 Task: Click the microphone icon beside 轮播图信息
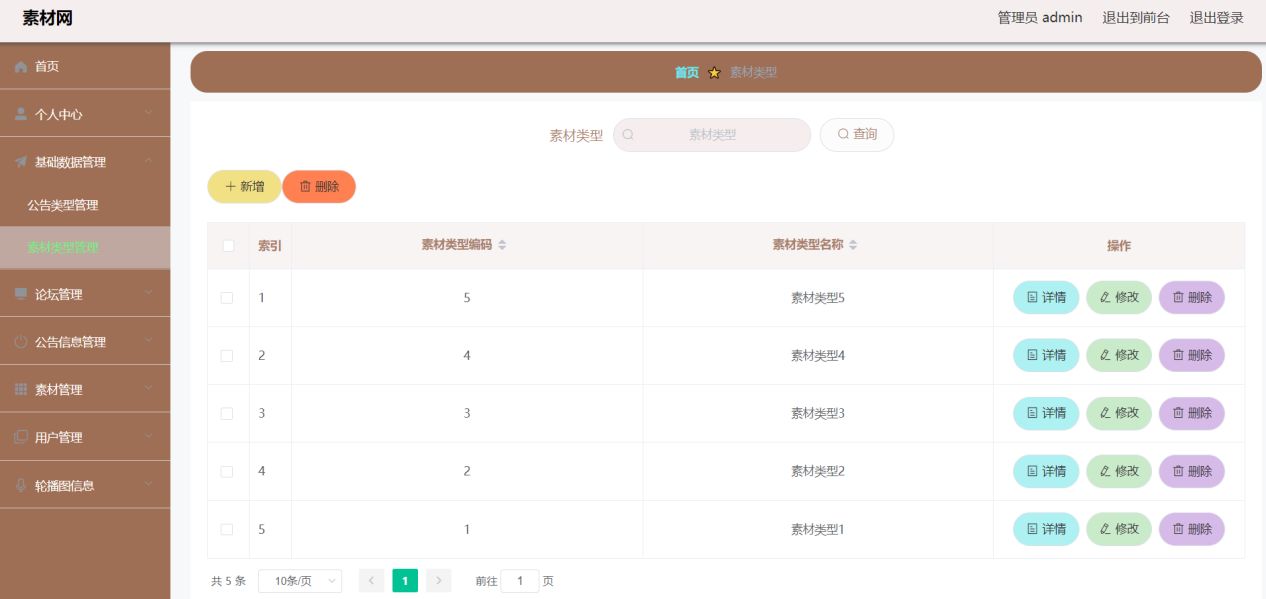point(21,486)
